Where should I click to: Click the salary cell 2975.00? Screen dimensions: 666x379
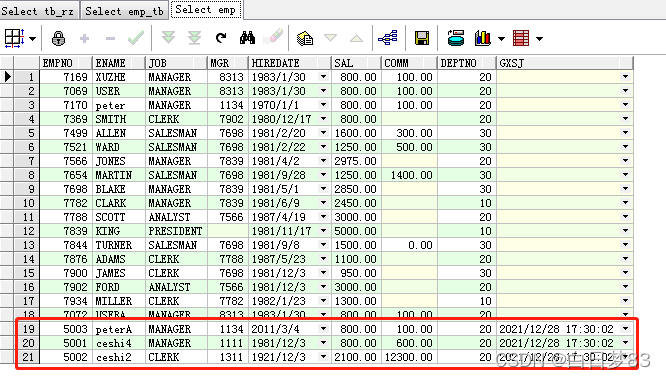[356, 161]
